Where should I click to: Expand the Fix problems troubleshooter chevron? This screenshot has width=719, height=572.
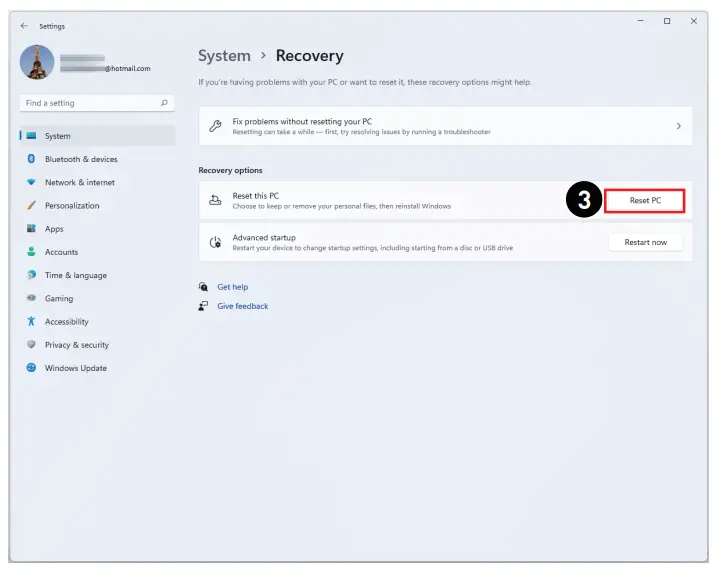point(678,126)
